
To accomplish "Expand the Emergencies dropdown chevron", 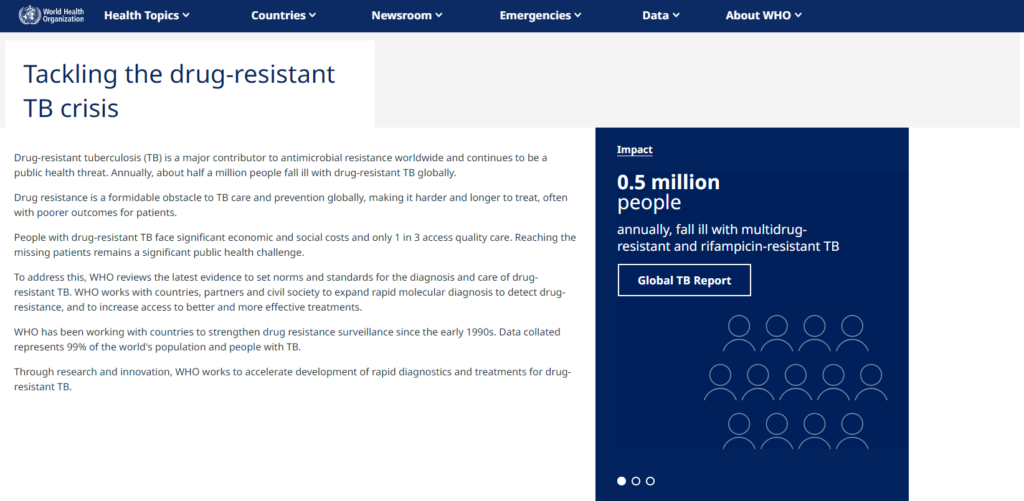I will [577, 15].
